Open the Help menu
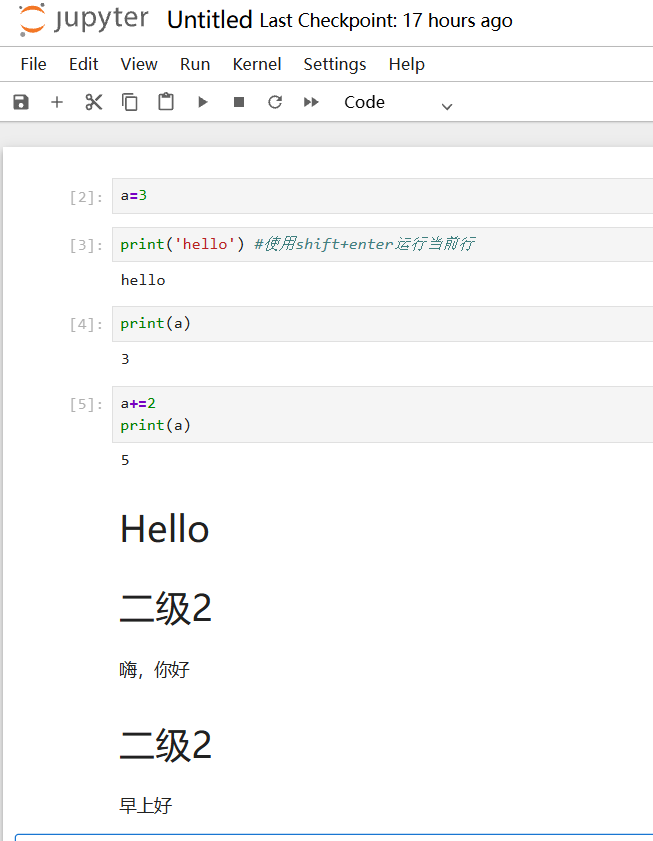This screenshot has height=841, width=653. [x=407, y=64]
